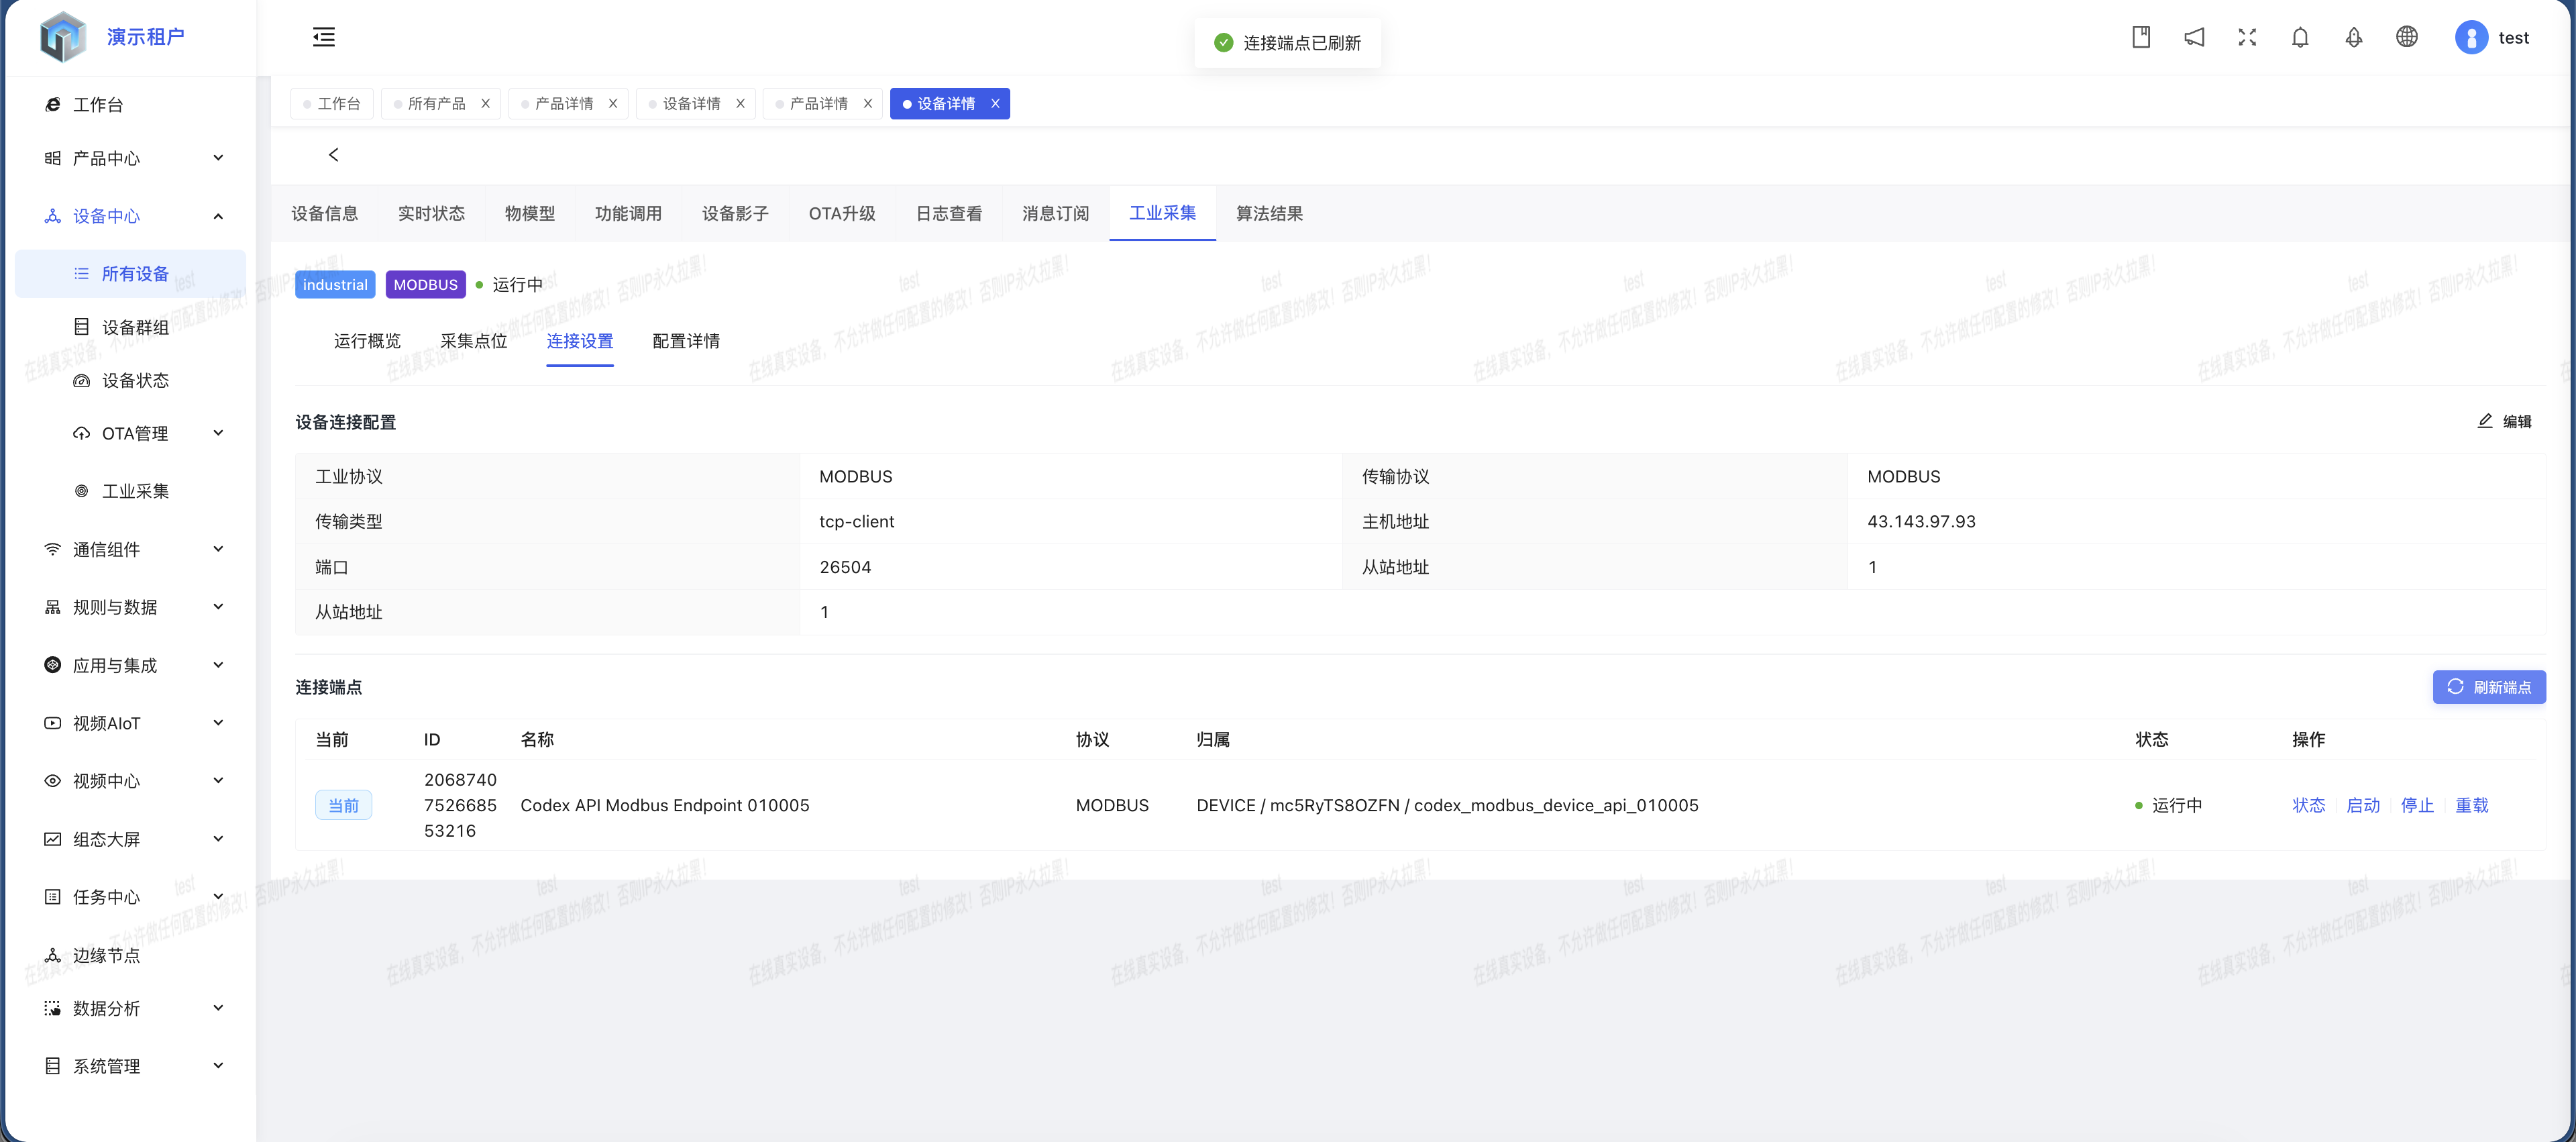Image resolution: width=2576 pixels, height=1142 pixels.
Task: Switch to OTA升级 tab
Action: pos(842,213)
